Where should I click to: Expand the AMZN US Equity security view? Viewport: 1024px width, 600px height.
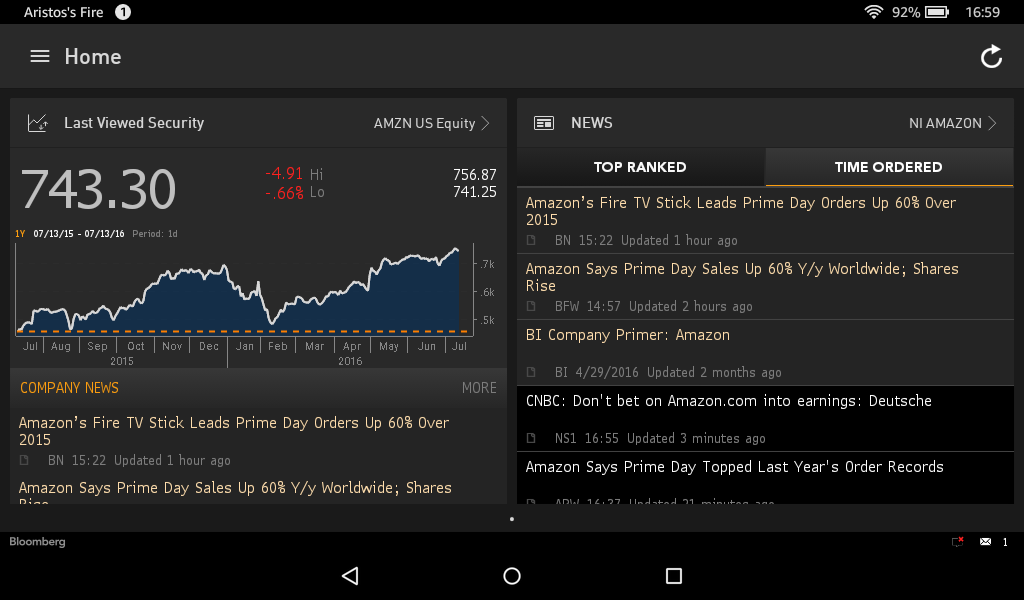[432, 122]
